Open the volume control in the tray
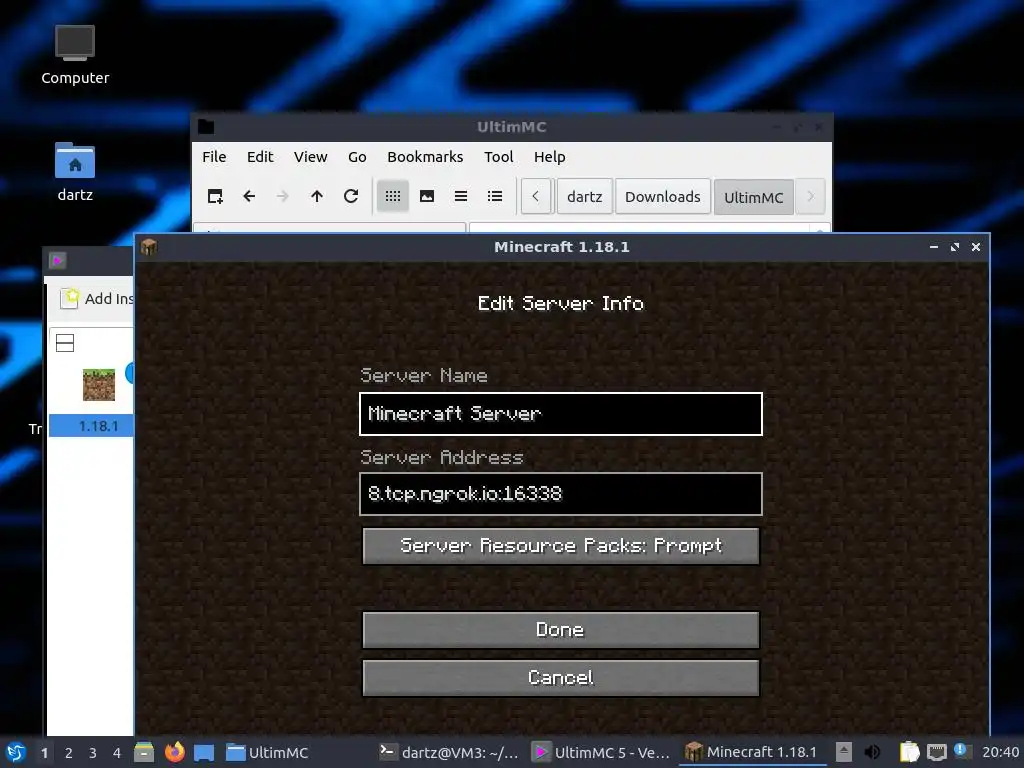This screenshot has width=1024, height=768. pyautogui.click(x=872, y=752)
